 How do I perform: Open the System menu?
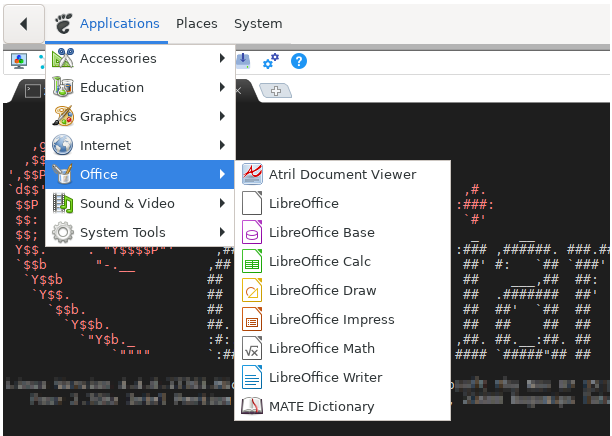pyautogui.click(x=258, y=24)
